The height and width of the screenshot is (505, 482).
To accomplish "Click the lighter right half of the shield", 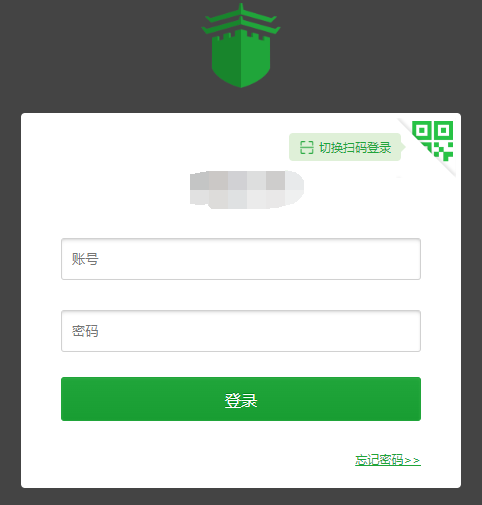I will [x=256, y=59].
